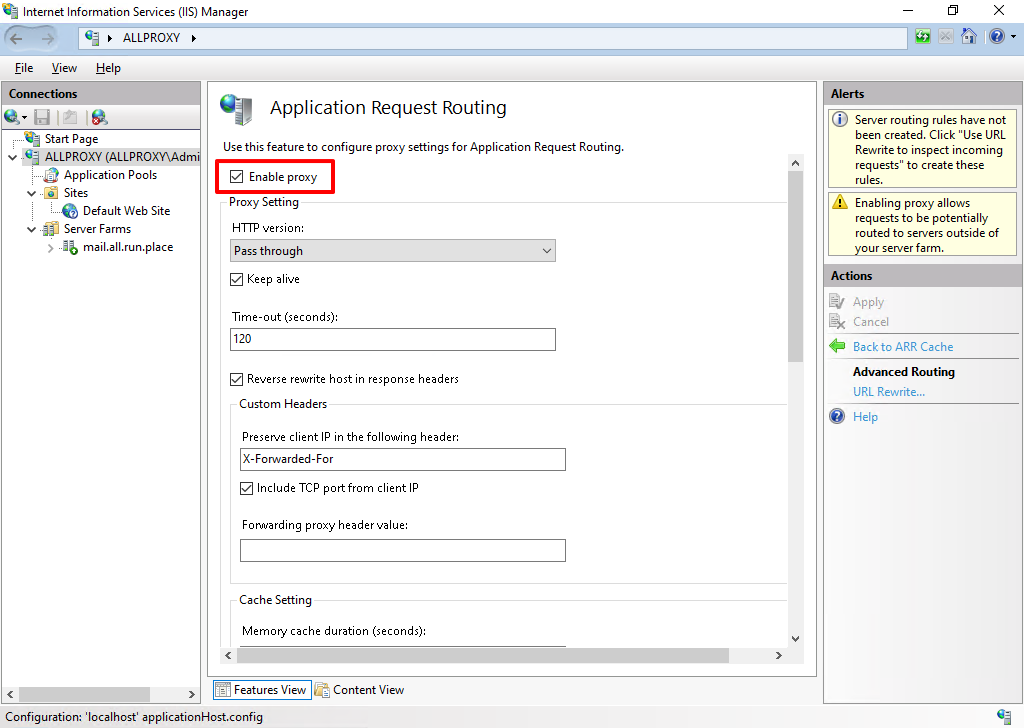Click the Help link in Actions

tap(865, 417)
